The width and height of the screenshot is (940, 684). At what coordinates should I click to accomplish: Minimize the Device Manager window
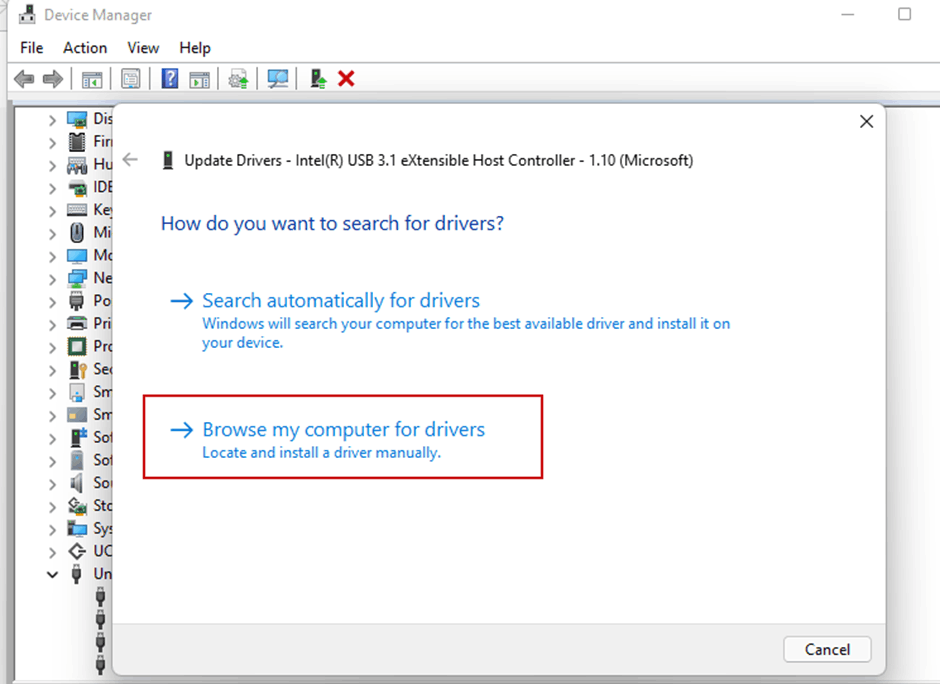pos(848,14)
